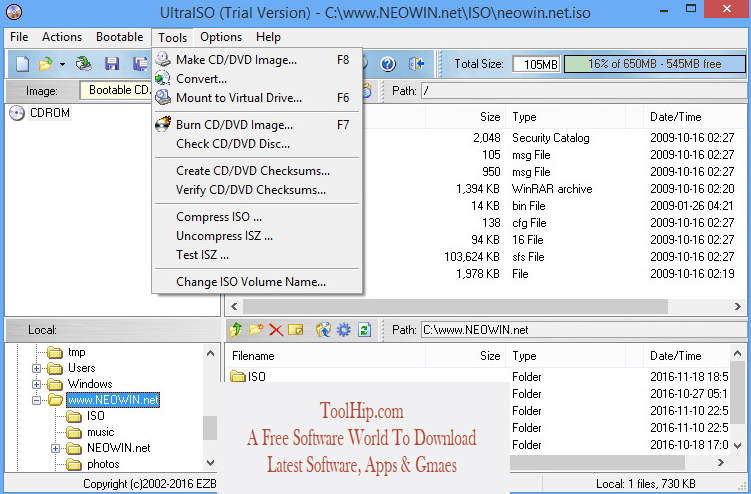Select Check CD/DVD Disc... entry

click(257, 144)
